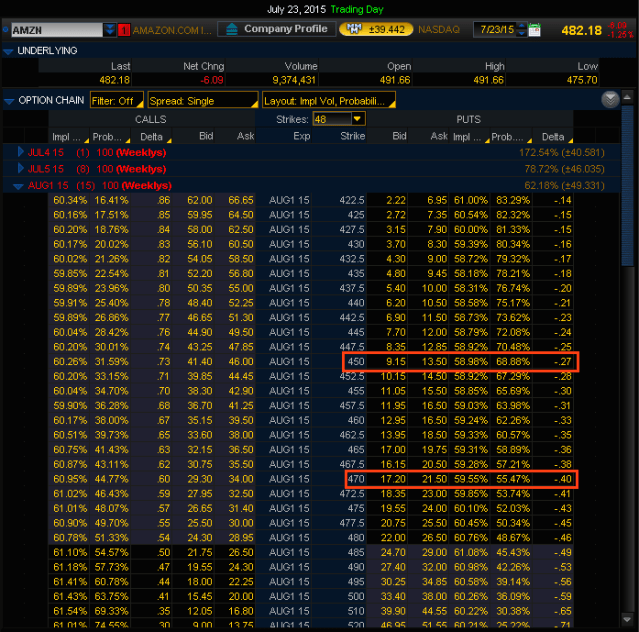639x632 pixels.
Task: Click the 430 strike call delta .83
Action: pos(164,244)
